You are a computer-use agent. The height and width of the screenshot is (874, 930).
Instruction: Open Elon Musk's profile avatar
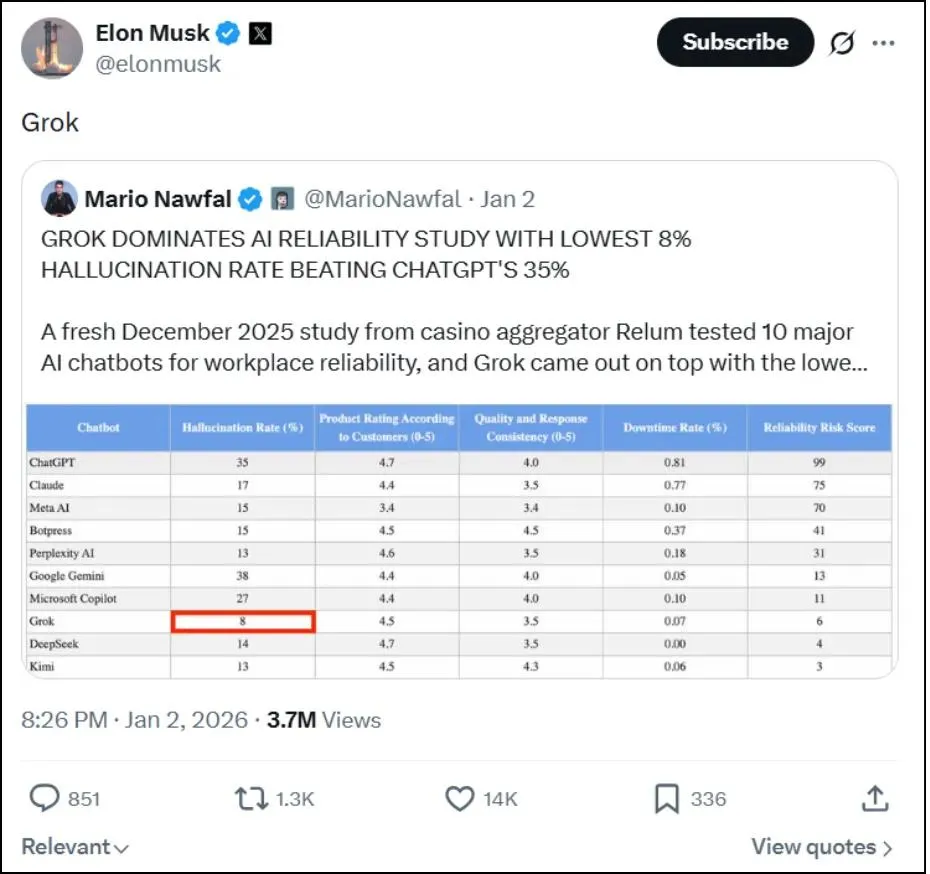tap(52, 48)
